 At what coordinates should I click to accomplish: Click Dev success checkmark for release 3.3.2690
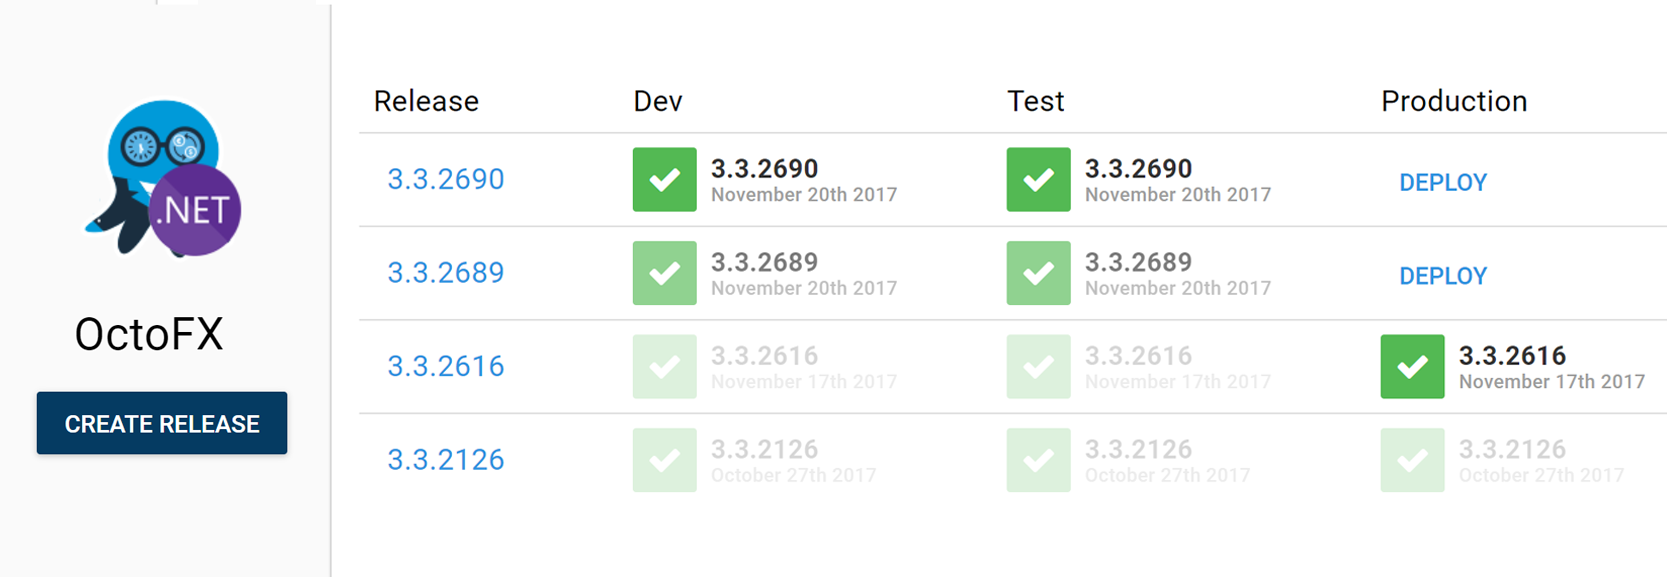tap(664, 180)
